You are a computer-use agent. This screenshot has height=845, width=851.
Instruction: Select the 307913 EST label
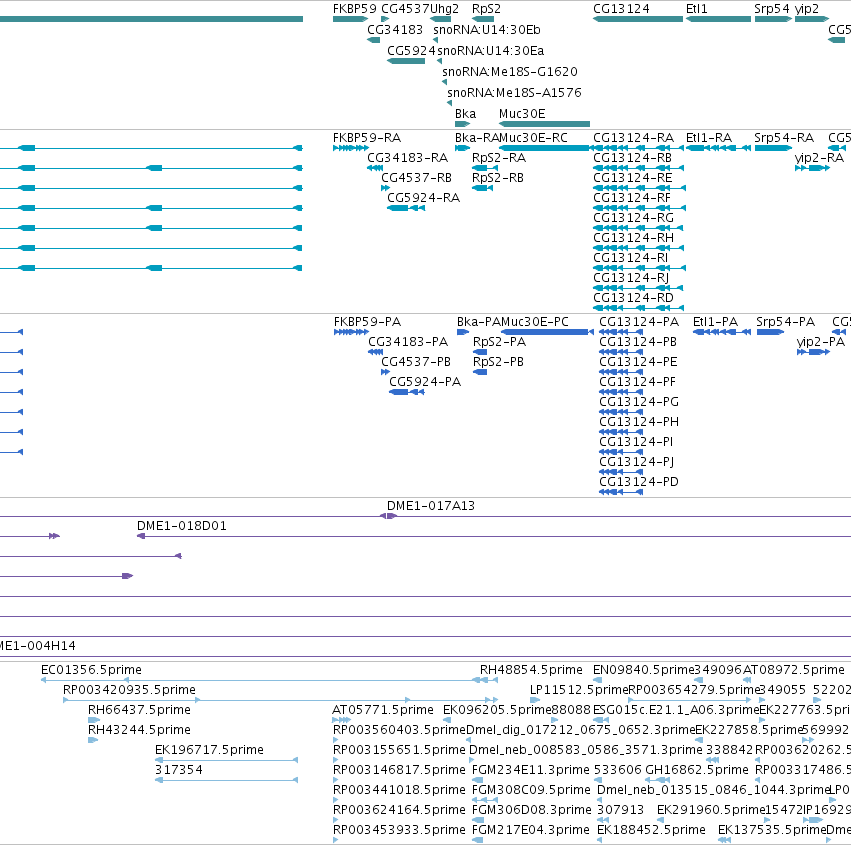point(620,810)
